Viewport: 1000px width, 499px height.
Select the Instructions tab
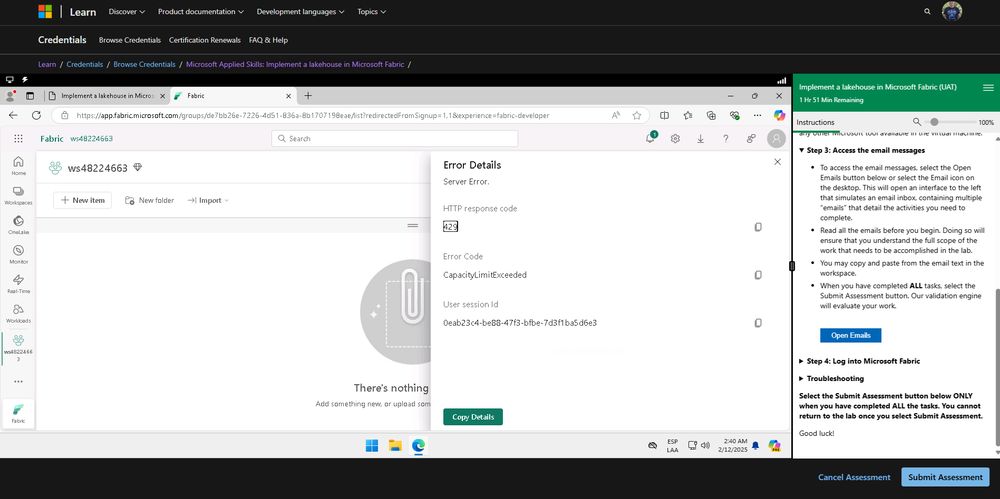tap(816, 122)
